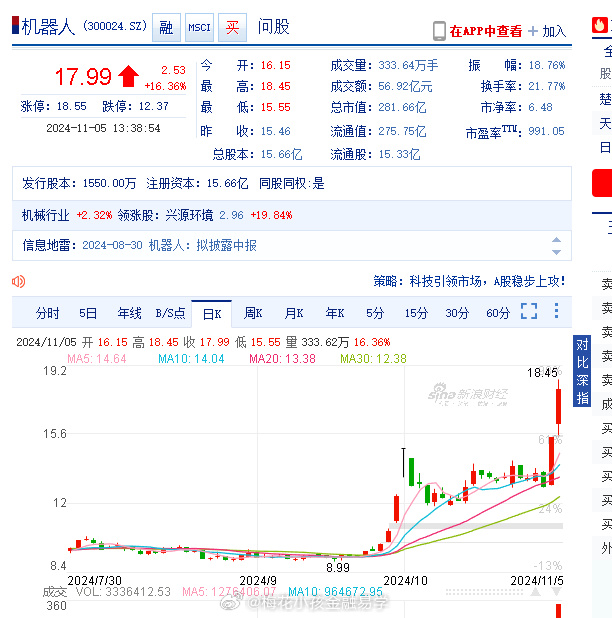The width and height of the screenshot is (612, 618).
Task: Click the 融 margin trading badge
Action: [166, 27]
